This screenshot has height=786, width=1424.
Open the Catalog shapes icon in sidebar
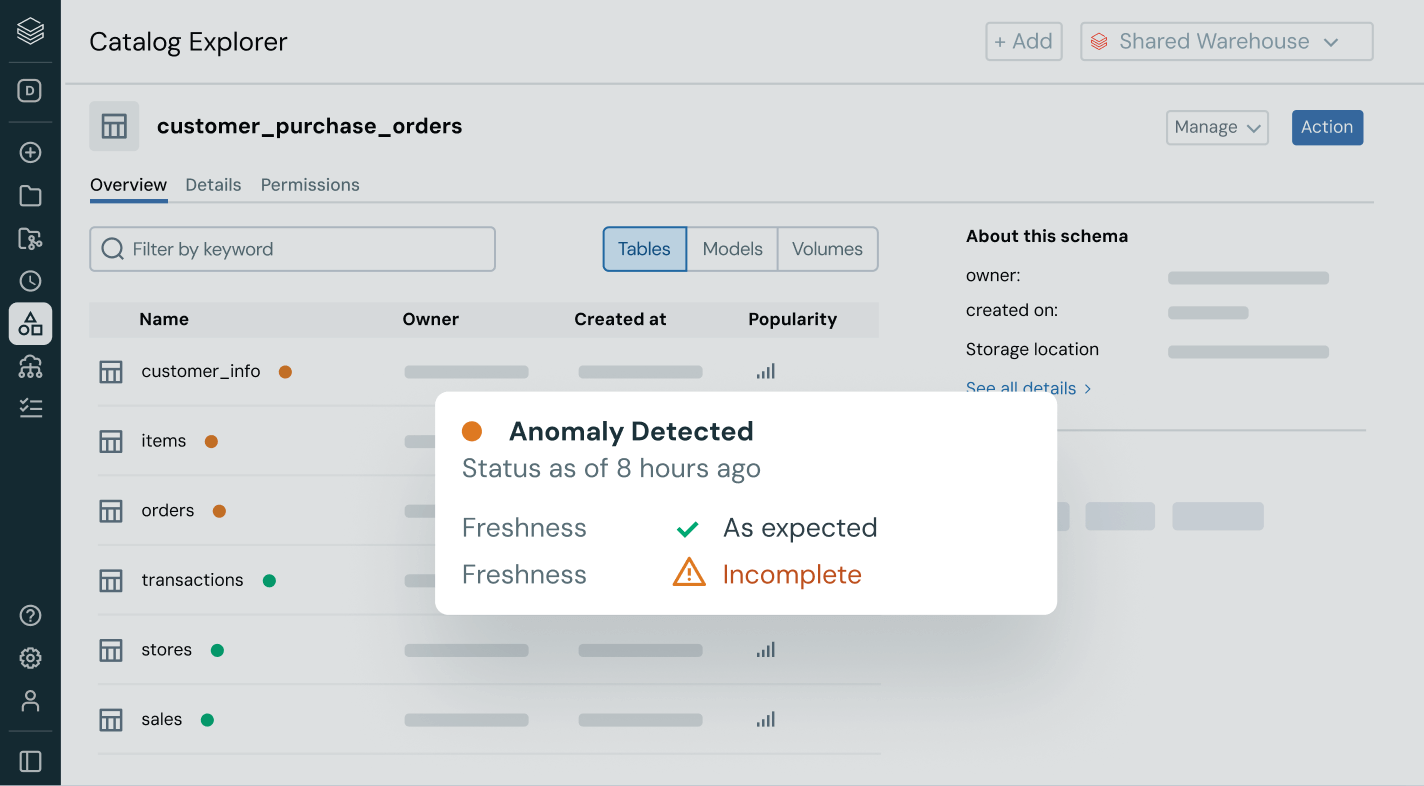click(30, 324)
